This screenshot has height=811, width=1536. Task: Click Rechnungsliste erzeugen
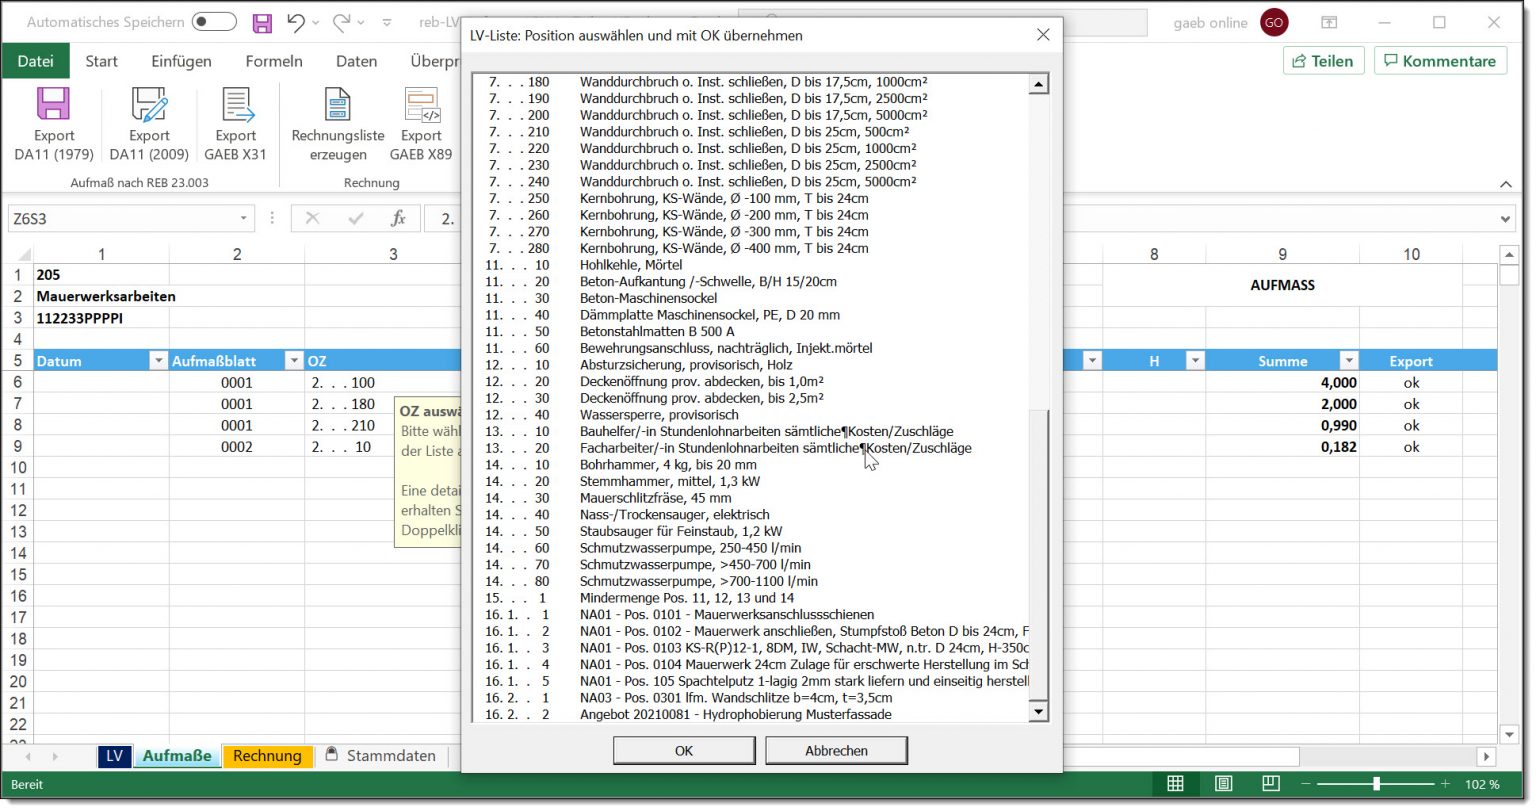[x=336, y=122]
